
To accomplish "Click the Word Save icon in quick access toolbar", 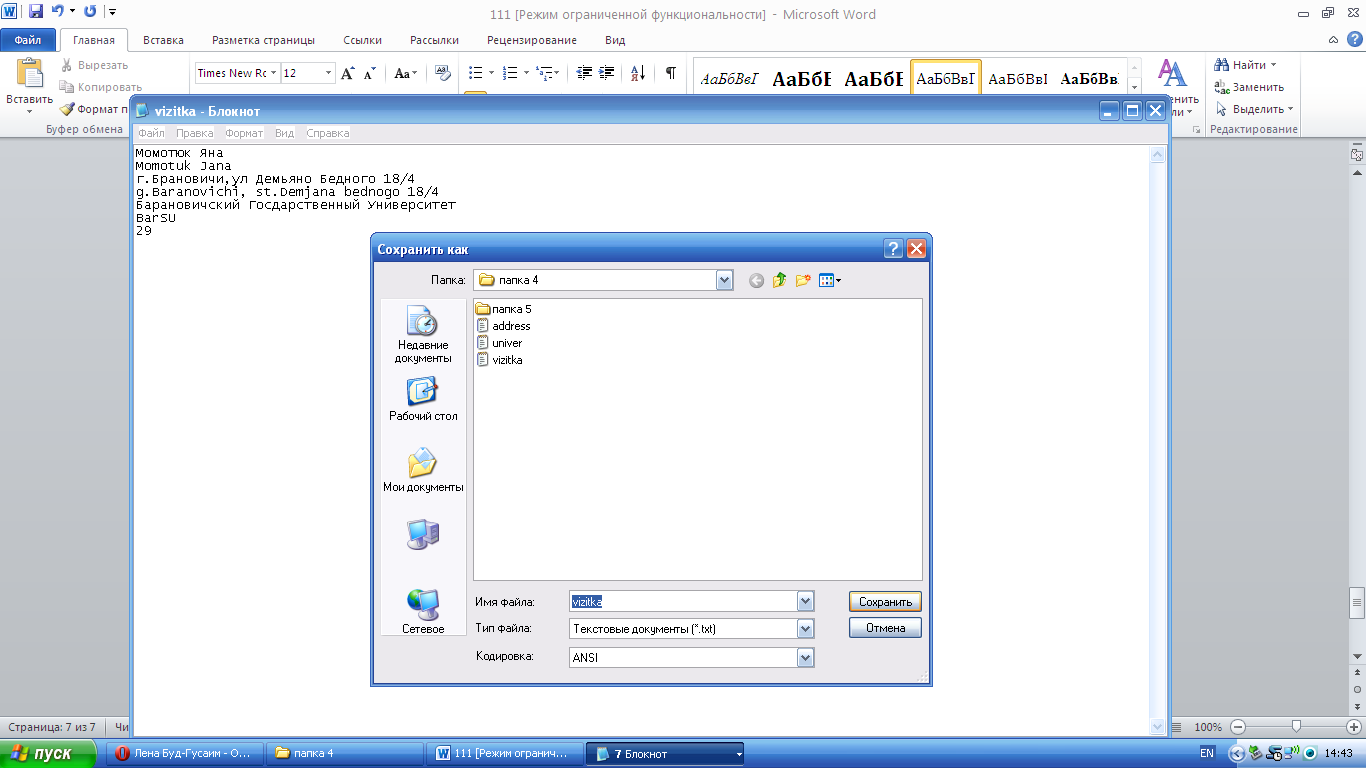I will (36, 12).
